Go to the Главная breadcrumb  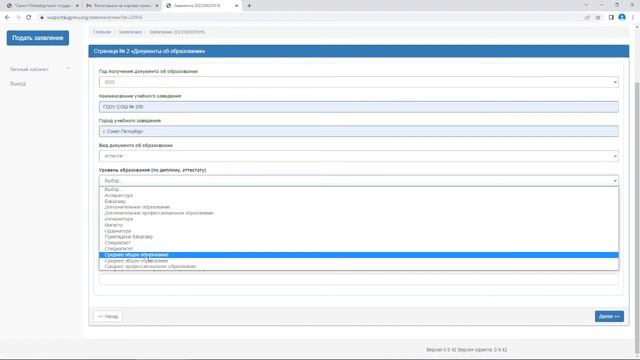click(102, 32)
